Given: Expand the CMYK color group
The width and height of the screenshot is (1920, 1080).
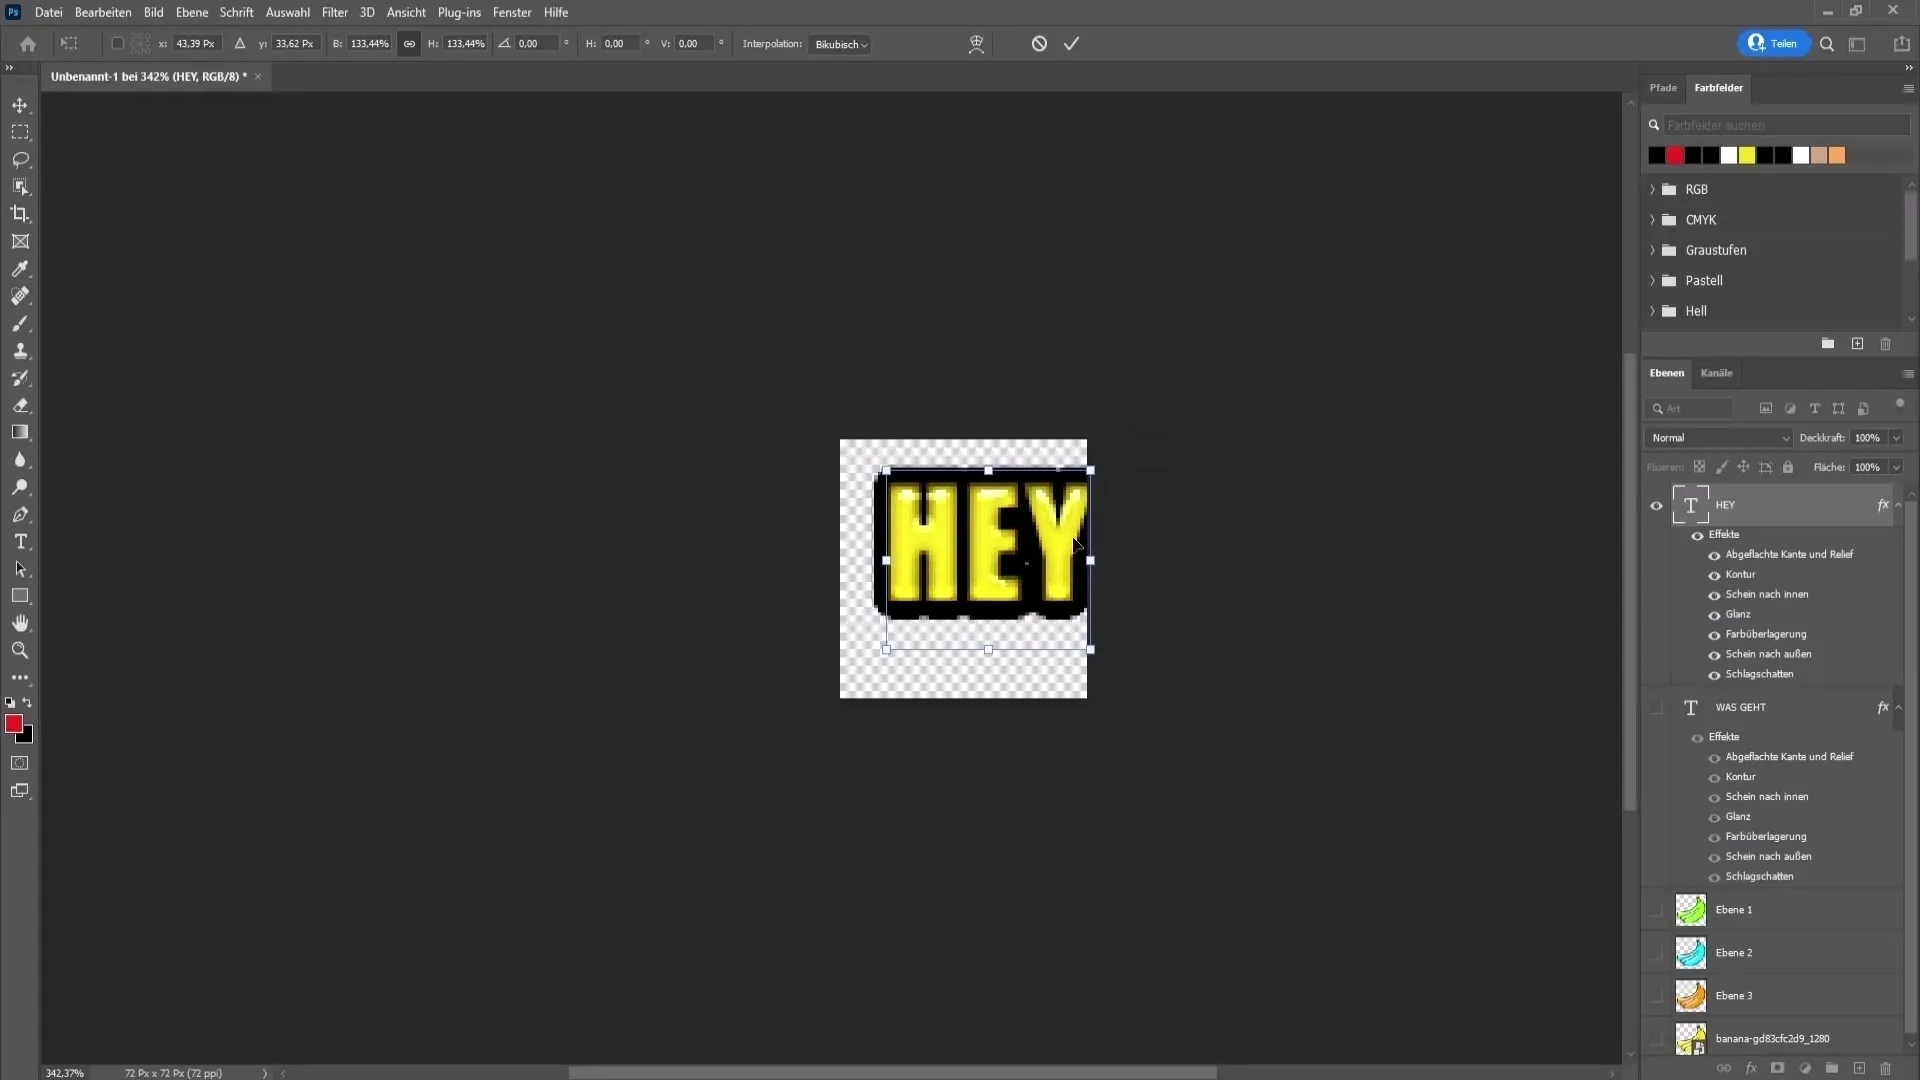Looking at the screenshot, I should pos(1654,219).
